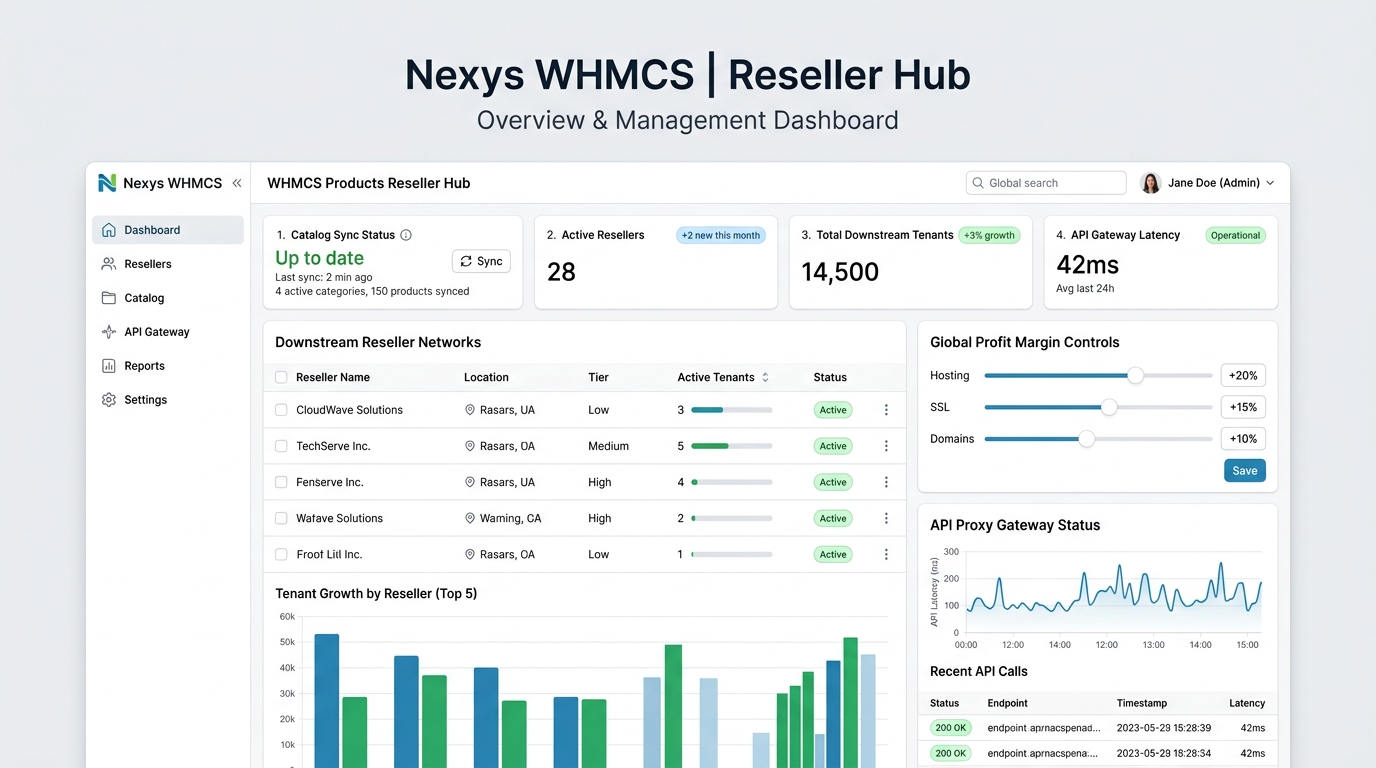The height and width of the screenshot is (768, 1376).
Task: Click the API Gateway pulse icon
Action: pyautogui.click(x=109, y=332)
